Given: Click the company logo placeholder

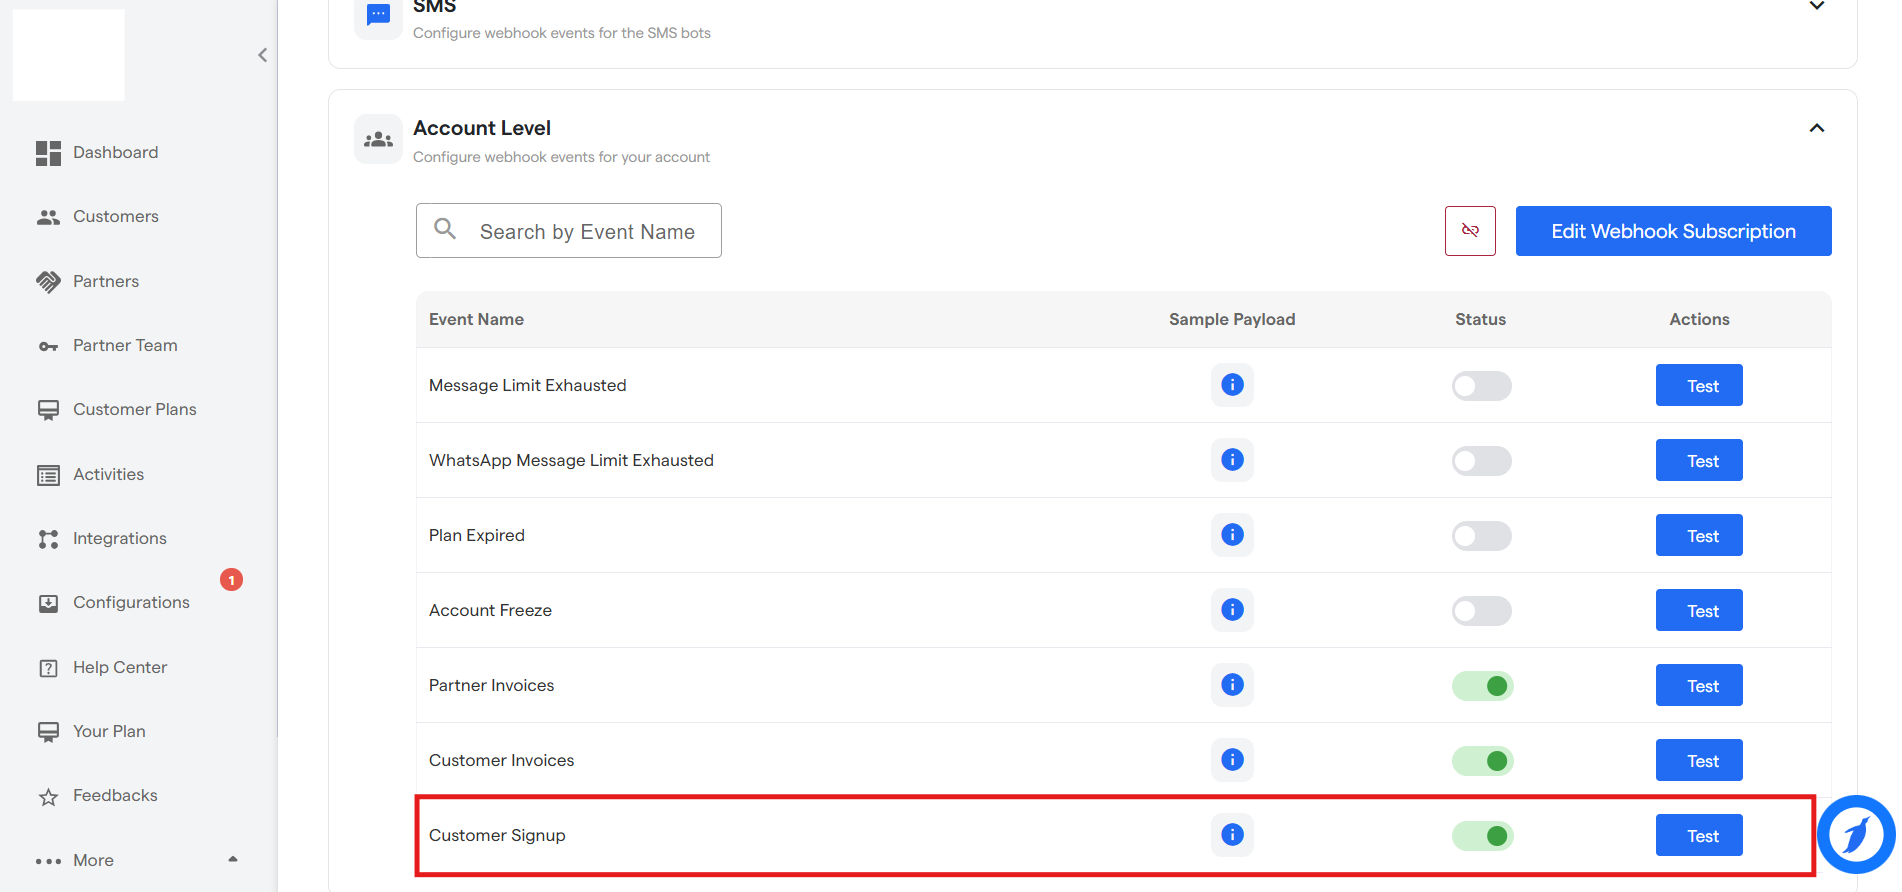Looking at the screenshot, I should coord(69,55).
